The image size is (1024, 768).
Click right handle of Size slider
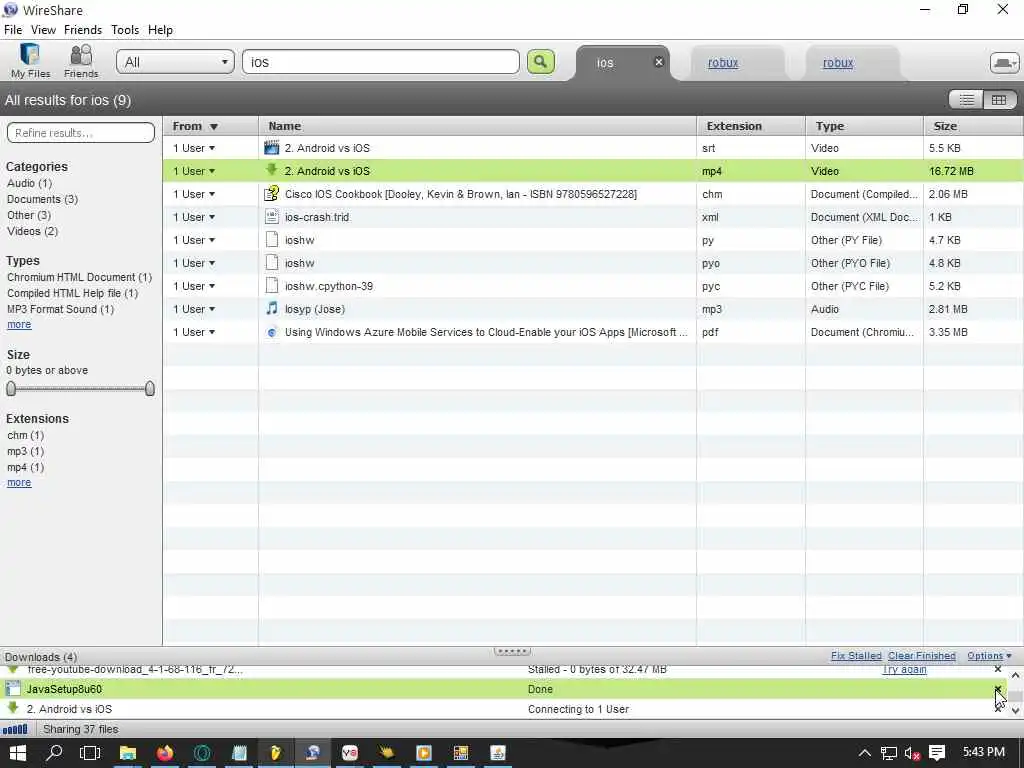click(150, 389)
